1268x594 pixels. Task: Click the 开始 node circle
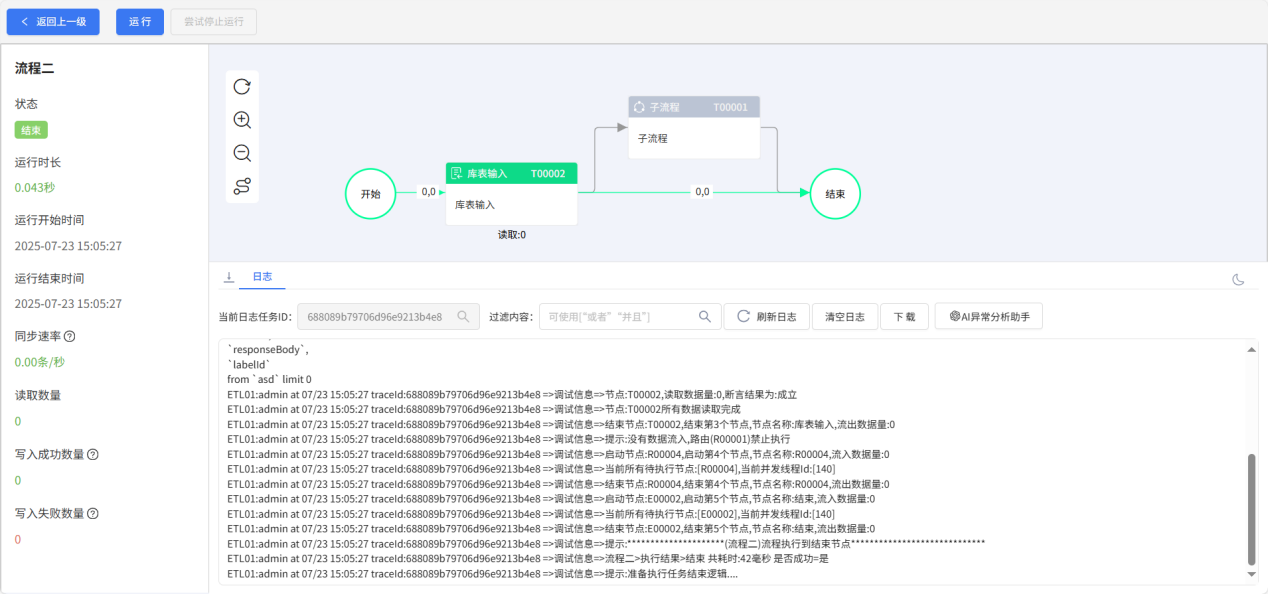point(371,194)
